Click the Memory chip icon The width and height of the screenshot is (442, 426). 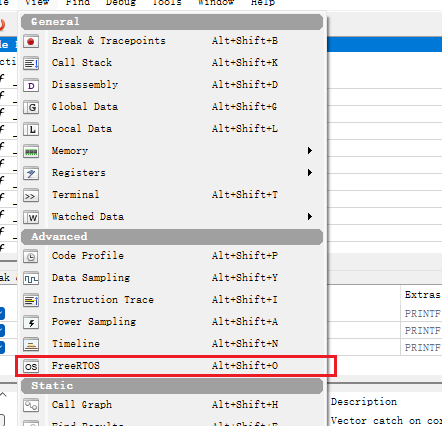31,151
